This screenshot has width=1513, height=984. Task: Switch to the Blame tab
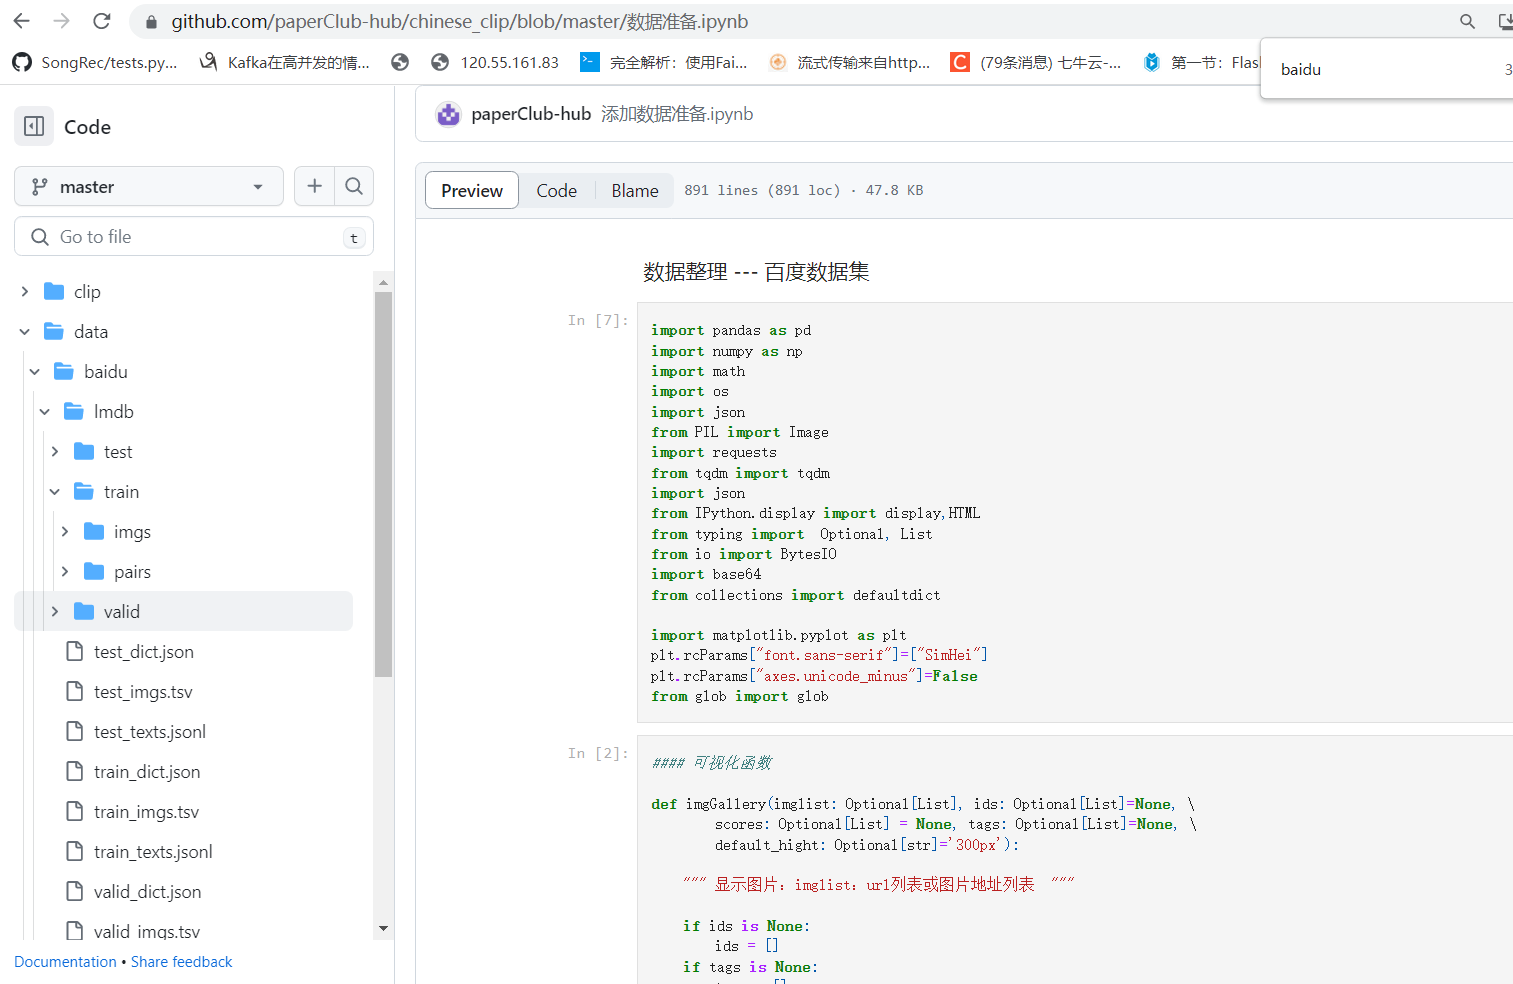[x=635, y=190]
